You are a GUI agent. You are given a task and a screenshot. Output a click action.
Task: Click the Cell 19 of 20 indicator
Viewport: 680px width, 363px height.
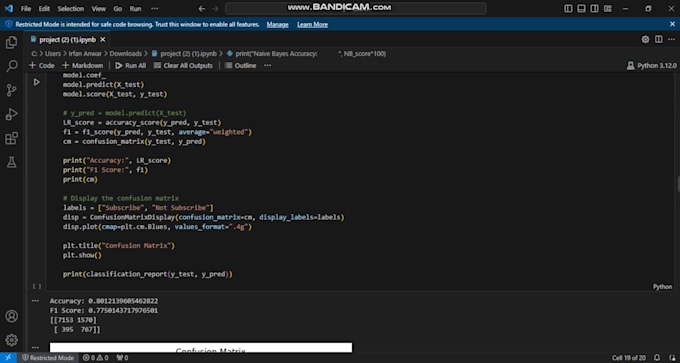coord(629,358)
